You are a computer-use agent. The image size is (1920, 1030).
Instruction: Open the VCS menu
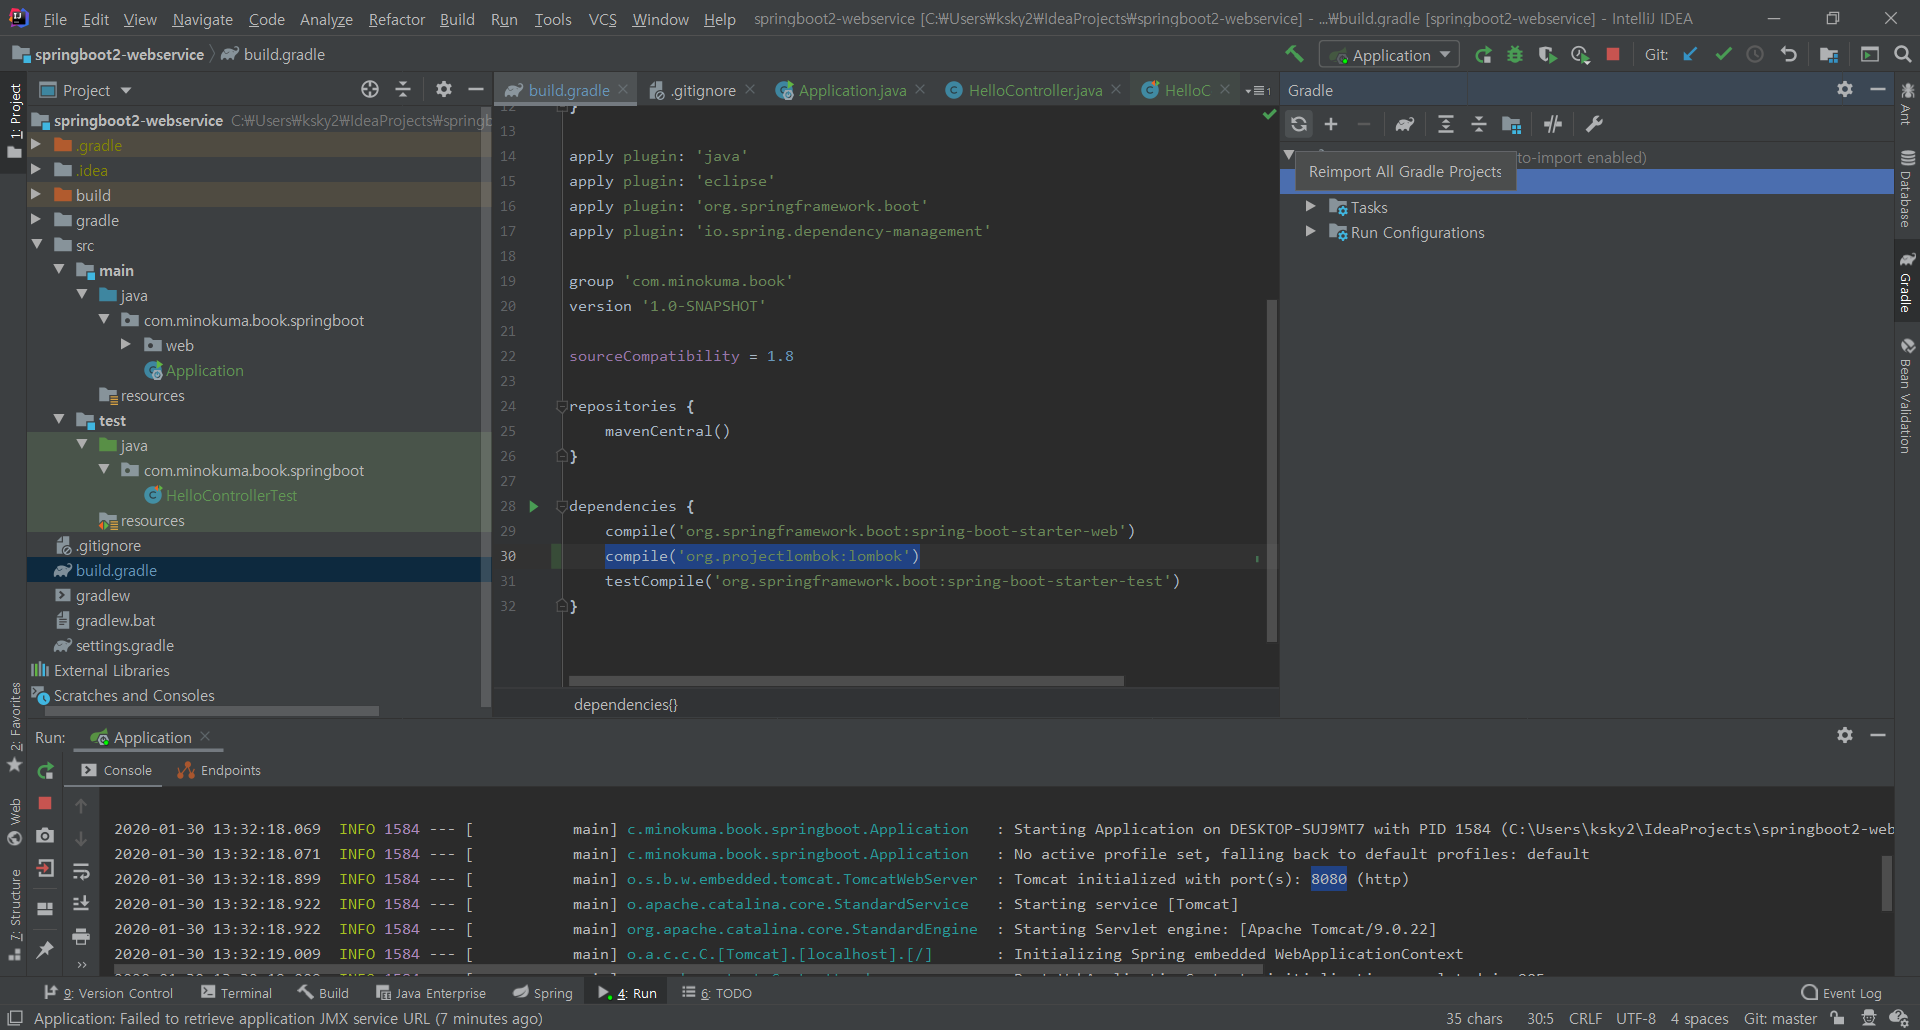click(602, 19)
